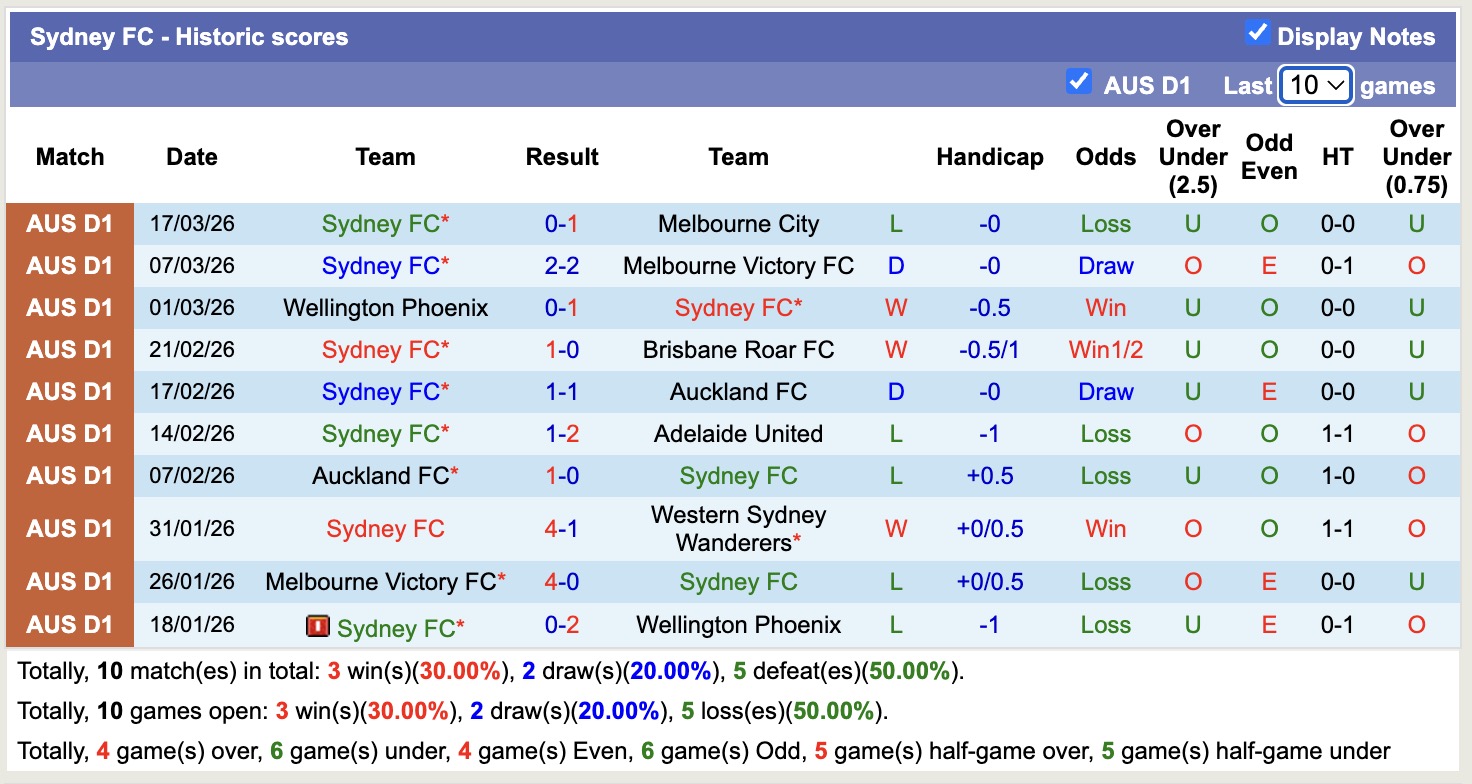Click the Handicap column header

[x=989, y=156]
